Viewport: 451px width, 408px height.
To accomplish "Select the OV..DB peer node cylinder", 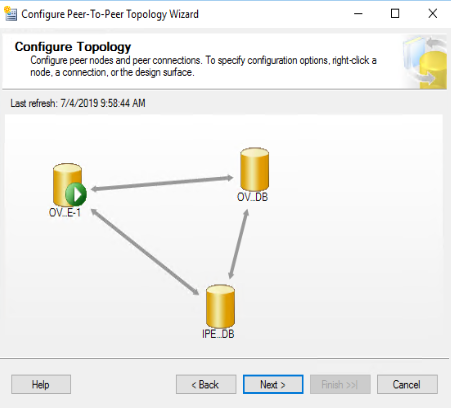I will 254,169.
